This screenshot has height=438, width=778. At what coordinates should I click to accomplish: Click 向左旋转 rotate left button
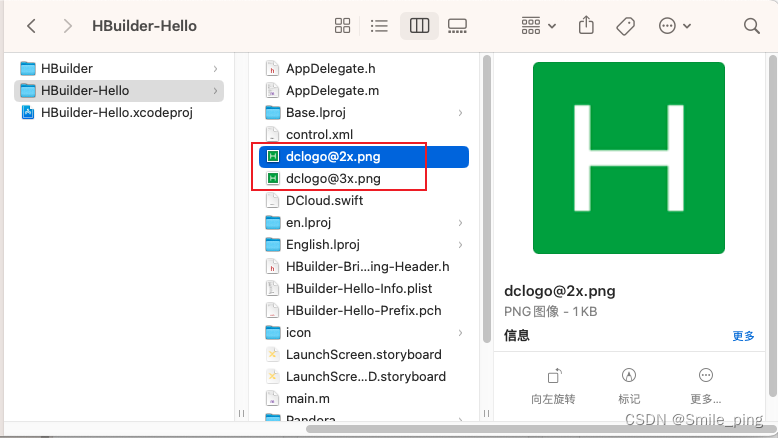coord(553,386)
